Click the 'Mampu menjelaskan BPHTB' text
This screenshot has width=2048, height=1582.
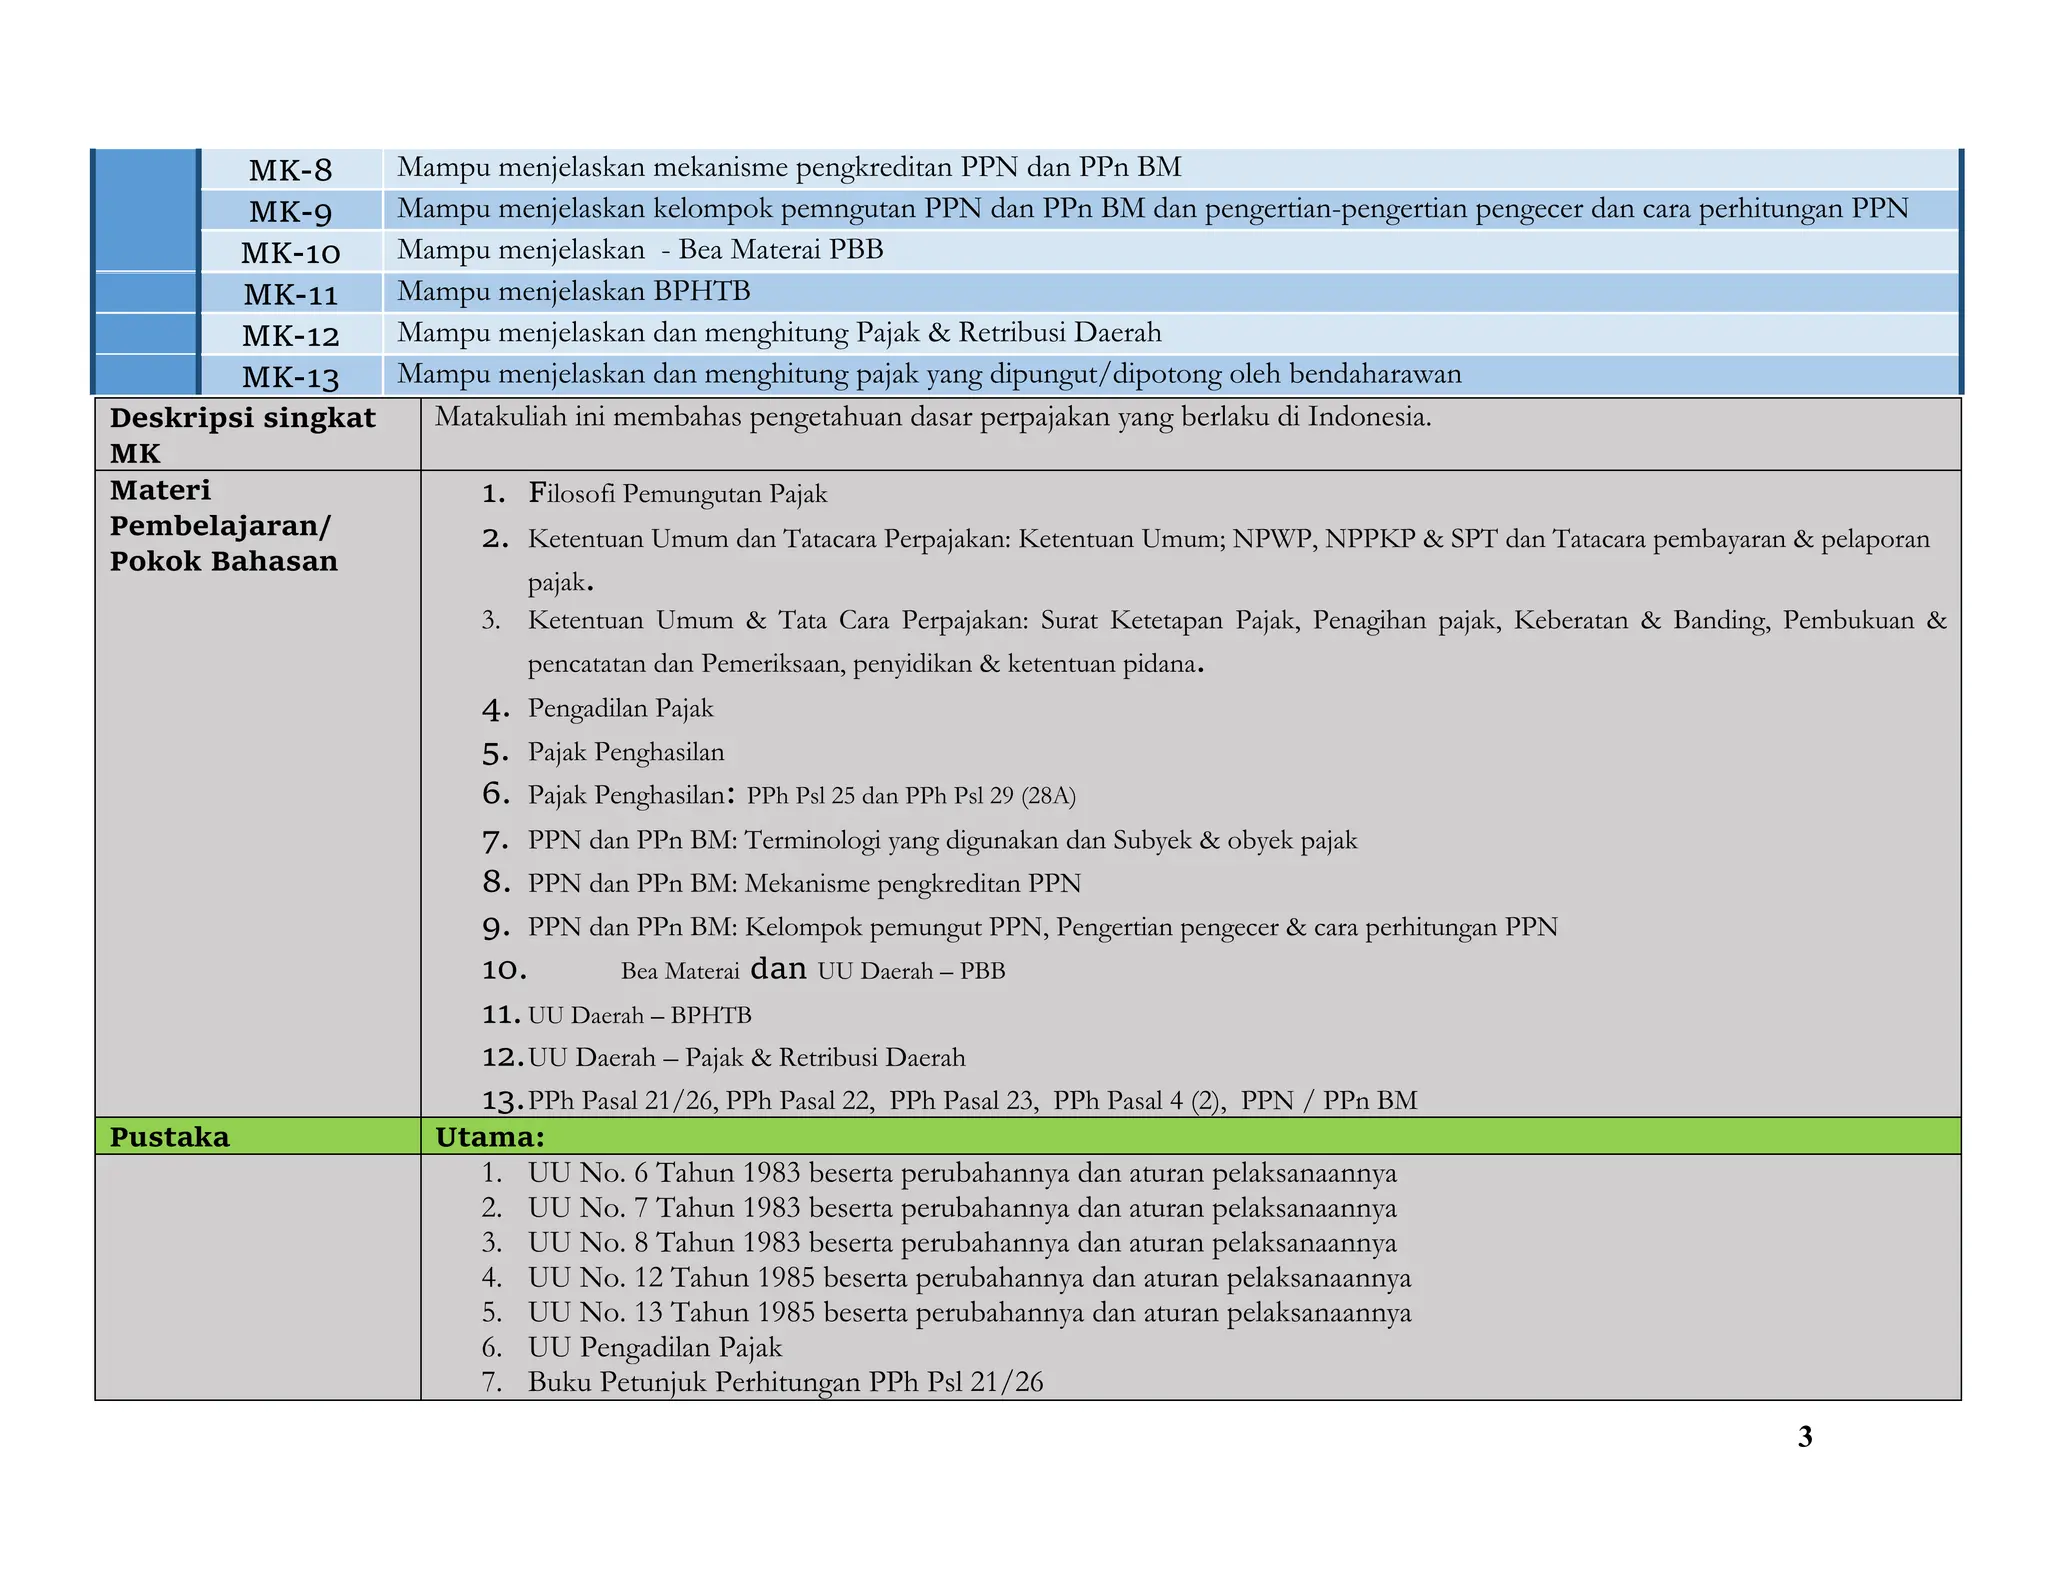click(x=573, y=292)
